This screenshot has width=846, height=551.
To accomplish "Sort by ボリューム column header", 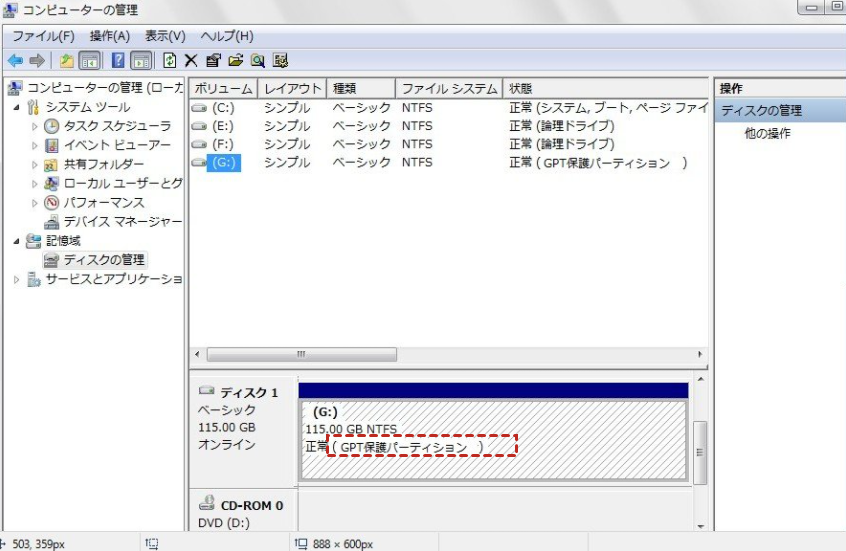I will click(x=223, y=89).
